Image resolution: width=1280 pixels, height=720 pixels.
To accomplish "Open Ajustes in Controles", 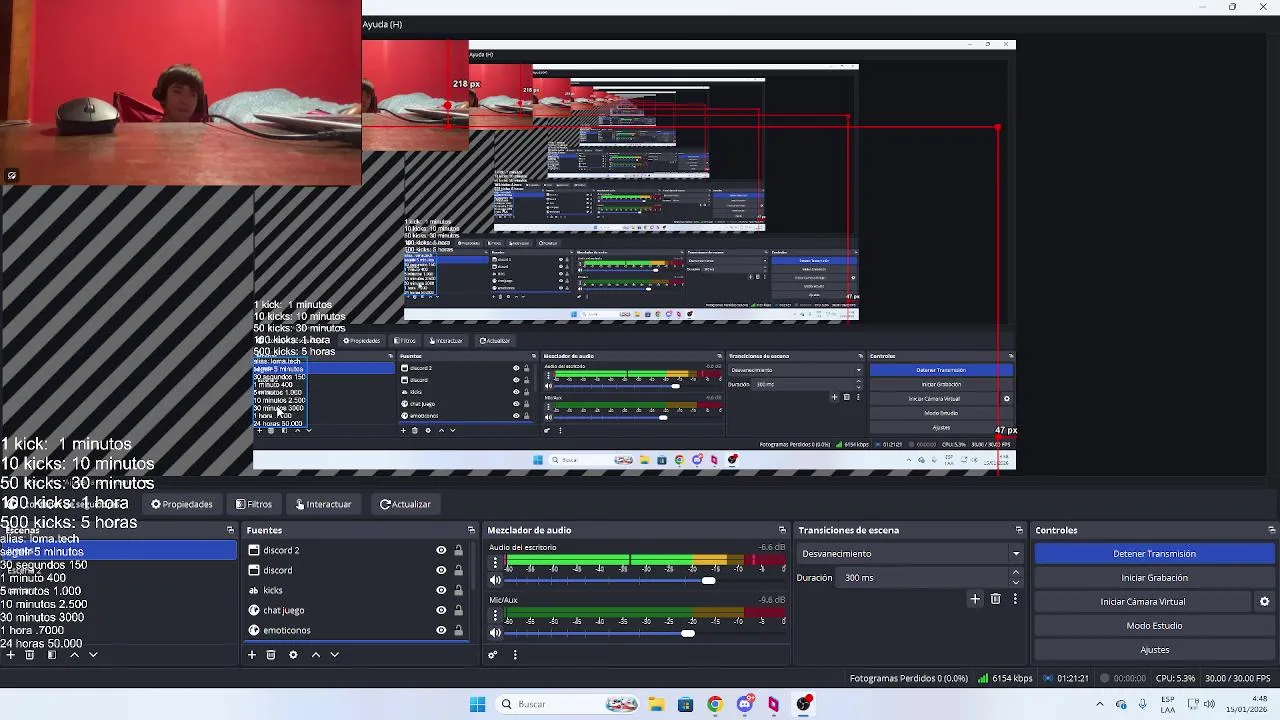I will click(1154, 650).
